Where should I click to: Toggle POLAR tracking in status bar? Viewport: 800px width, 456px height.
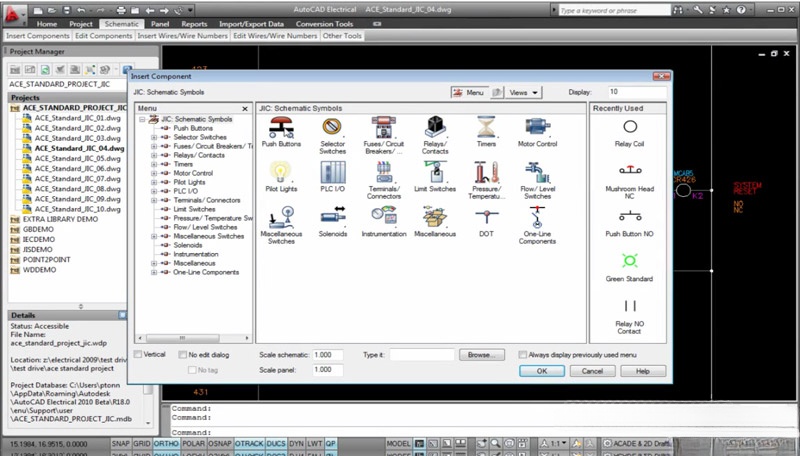tap(193, 444)
